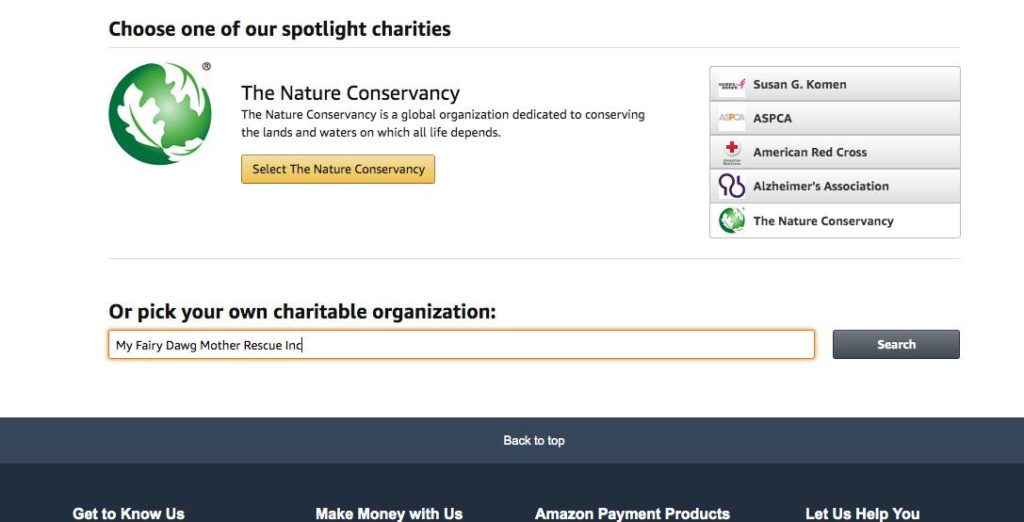Click the ASPCA logo icon

point(731,118)
